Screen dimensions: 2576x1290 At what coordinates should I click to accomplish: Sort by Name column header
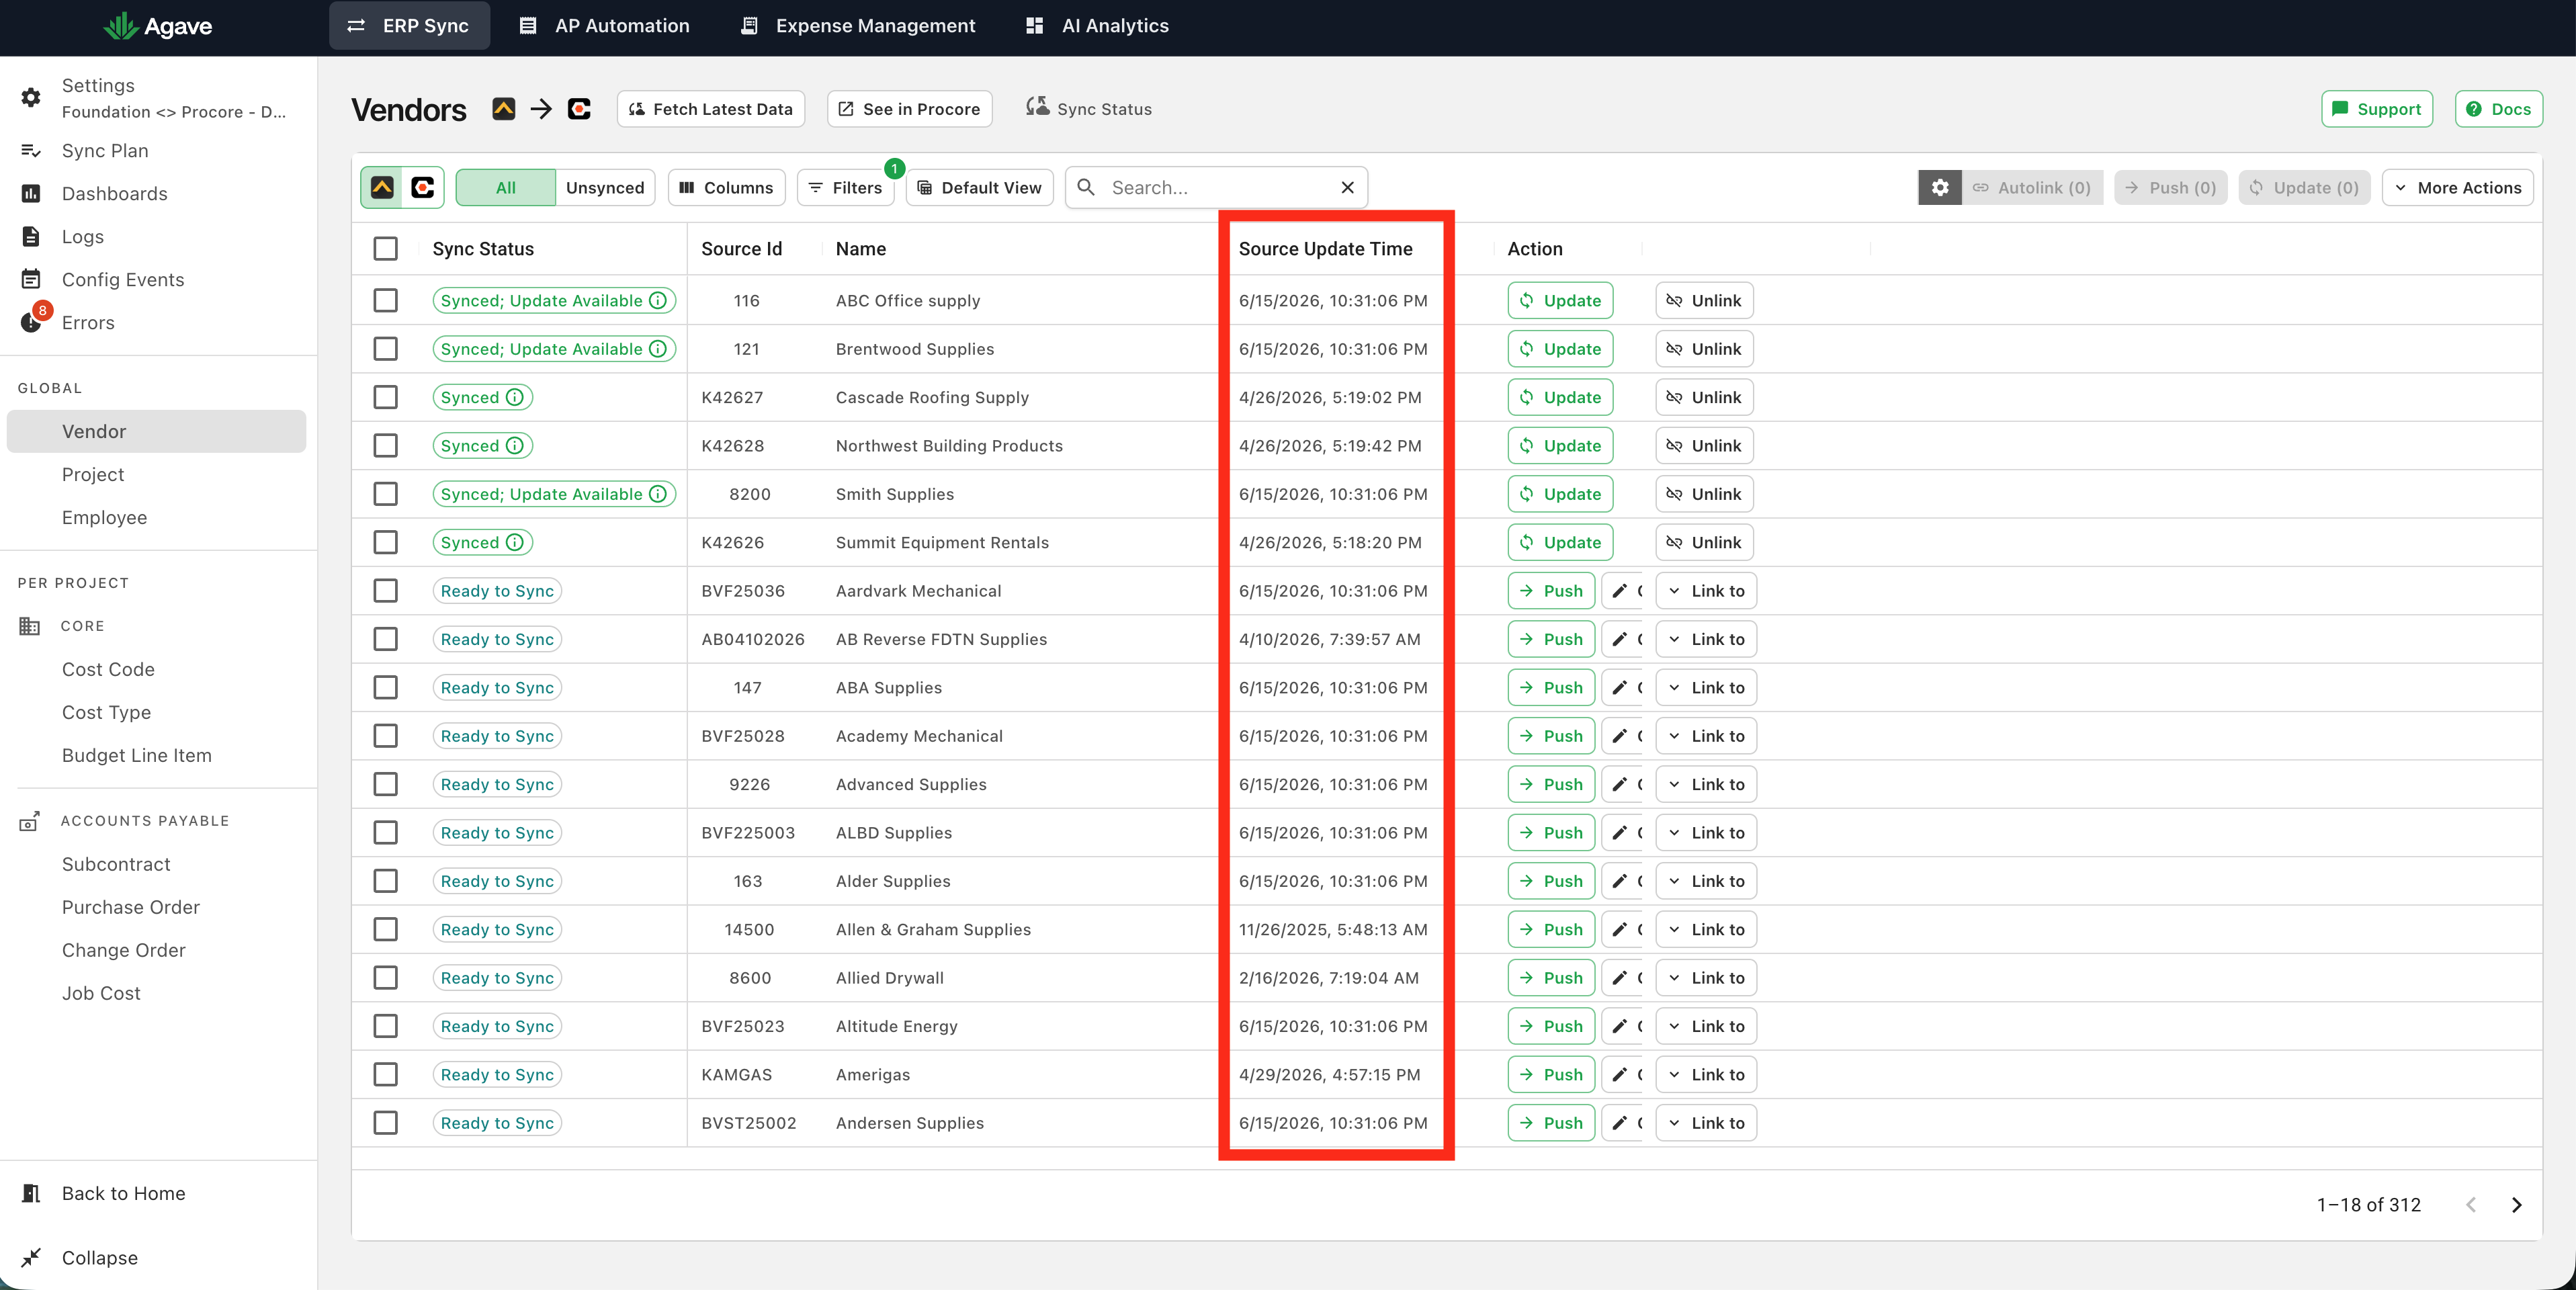(860, 249)
